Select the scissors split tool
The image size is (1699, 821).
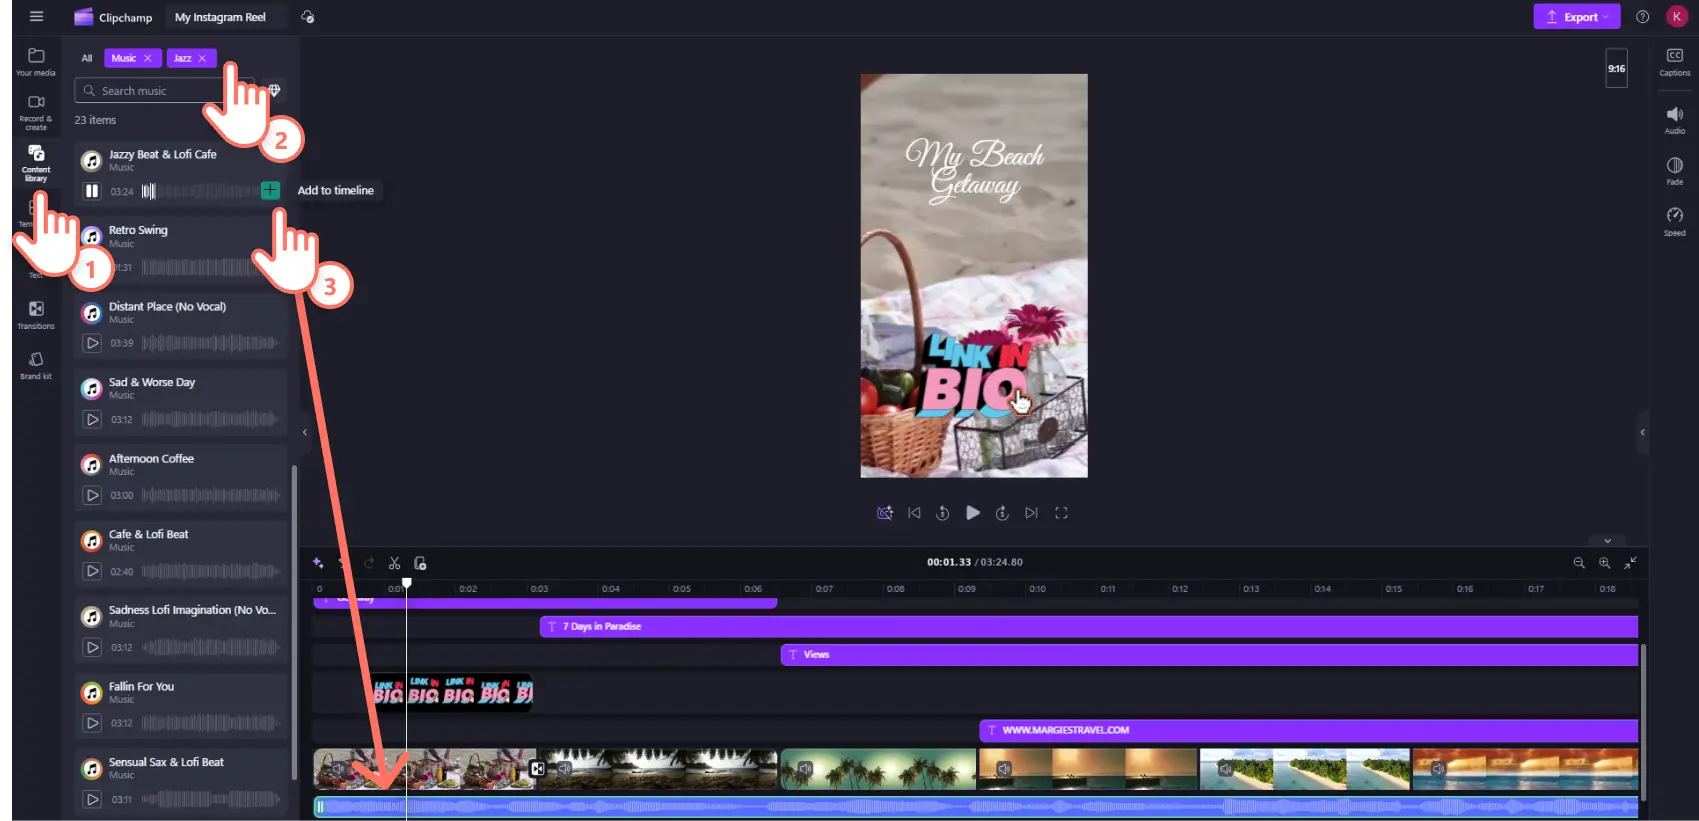coord(395,563)
